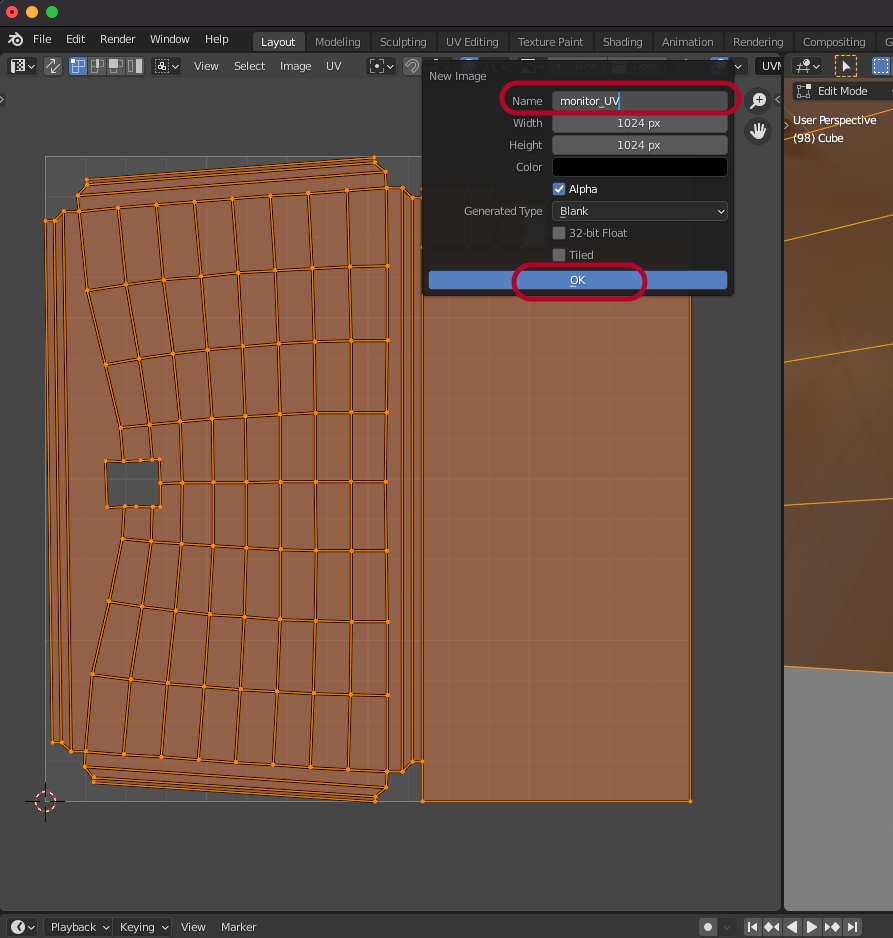
Task: Click the Blender logo icon
Action: 15,39
